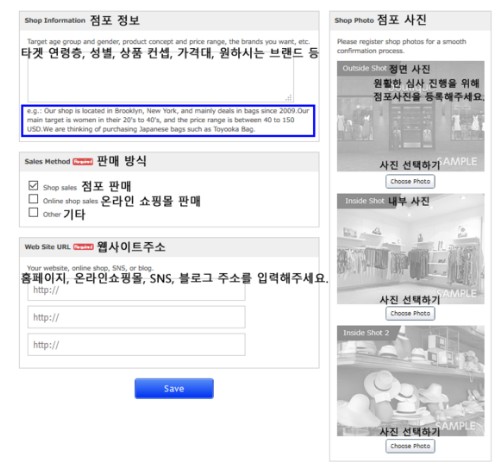Choose Photo for Inside Shot 2

(410, 446)
